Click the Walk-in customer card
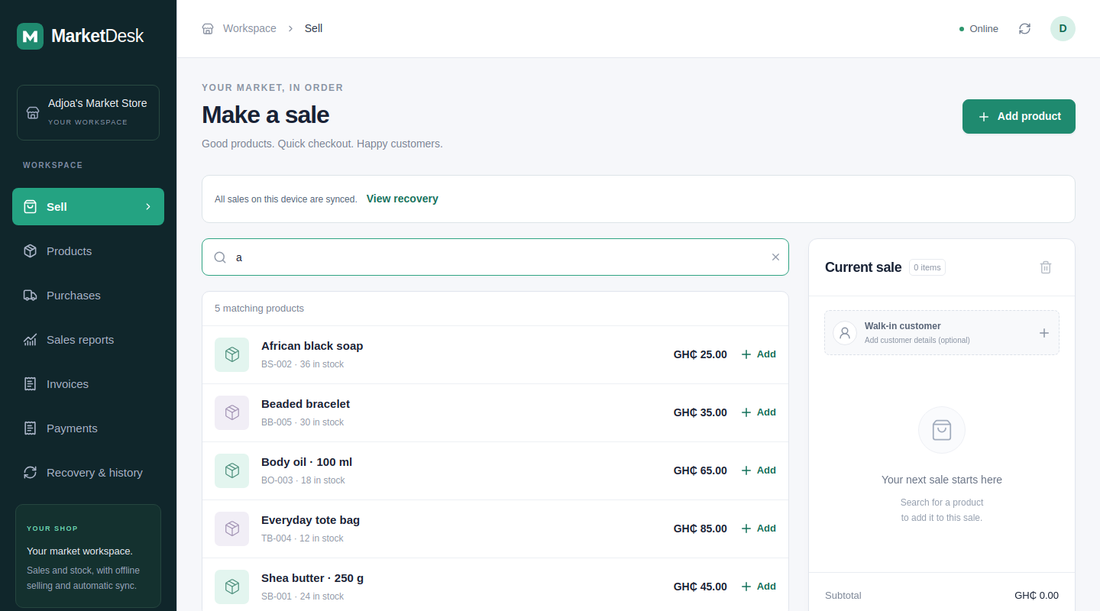This screenshot has height=611, width=1100. click(x=941, y=333)
